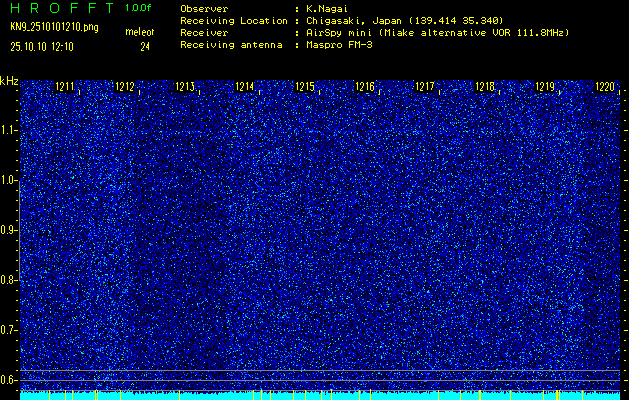The height and width of the screenshot is (400, 629).
Task: Click the 1212 time marker
Action: pos(125,87)
